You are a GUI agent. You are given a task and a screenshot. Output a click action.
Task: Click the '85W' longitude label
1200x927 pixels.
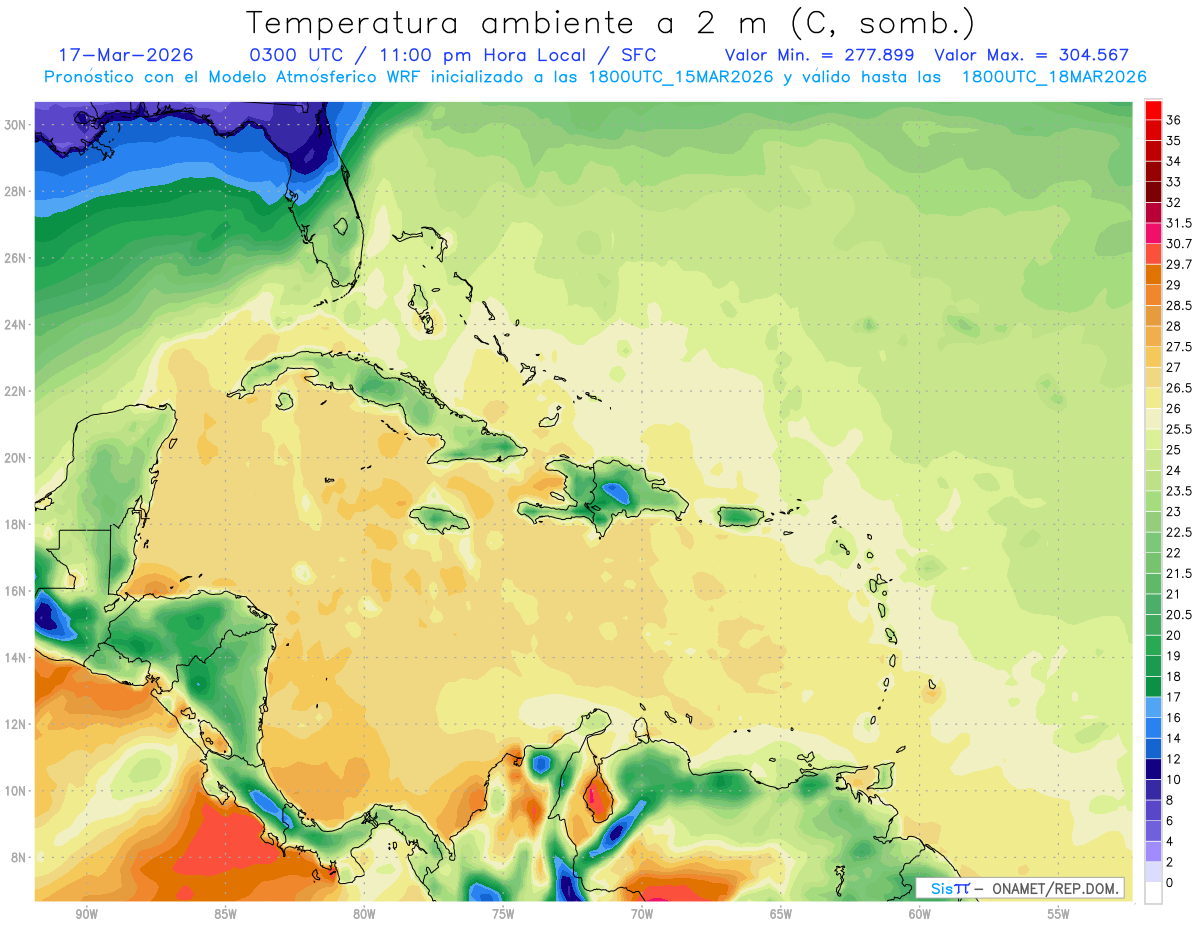pyautogui.click(x=225, y=914)
